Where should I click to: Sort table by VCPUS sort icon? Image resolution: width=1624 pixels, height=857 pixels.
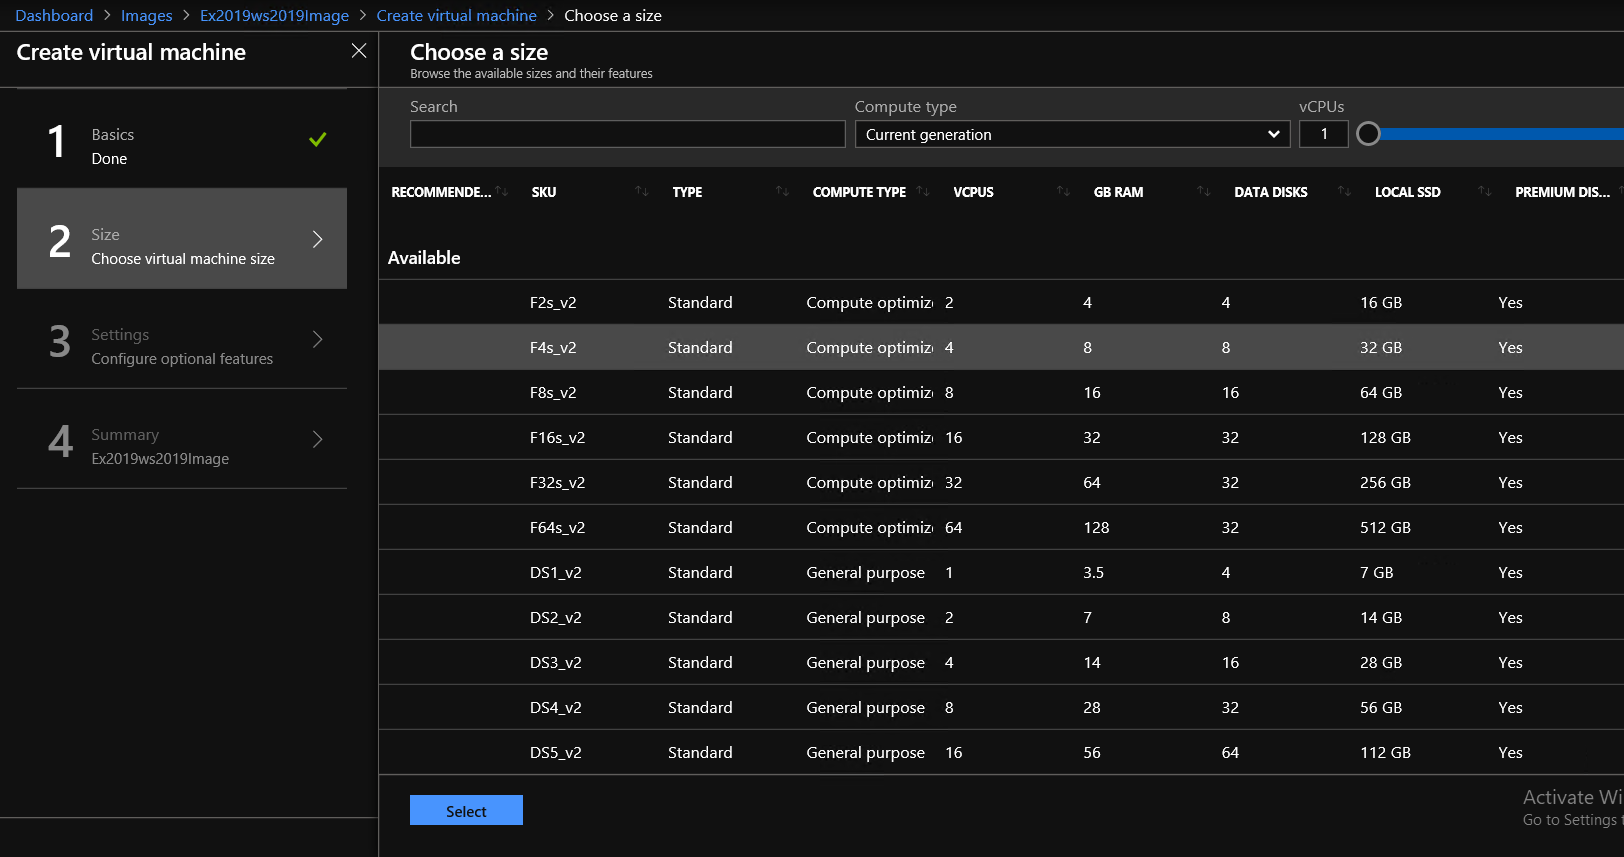[1063, 191]
